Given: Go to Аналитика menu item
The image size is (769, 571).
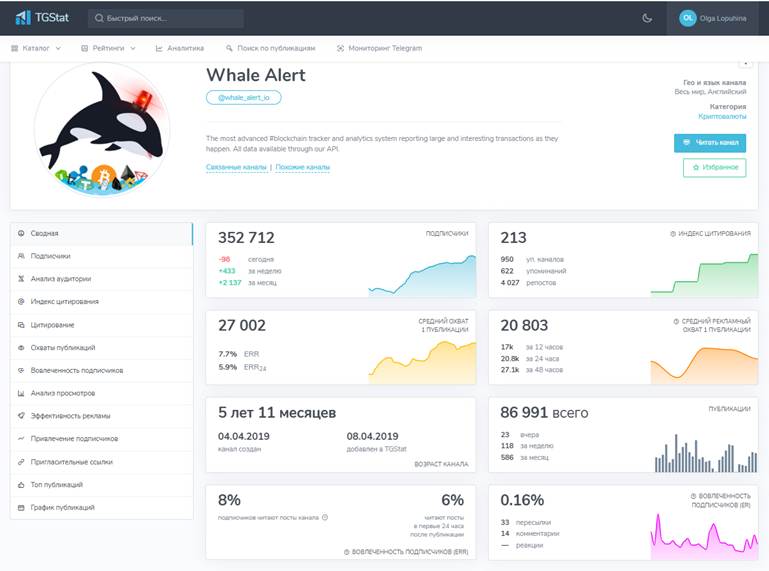Looking at the screenshot, I should (179, 48).
